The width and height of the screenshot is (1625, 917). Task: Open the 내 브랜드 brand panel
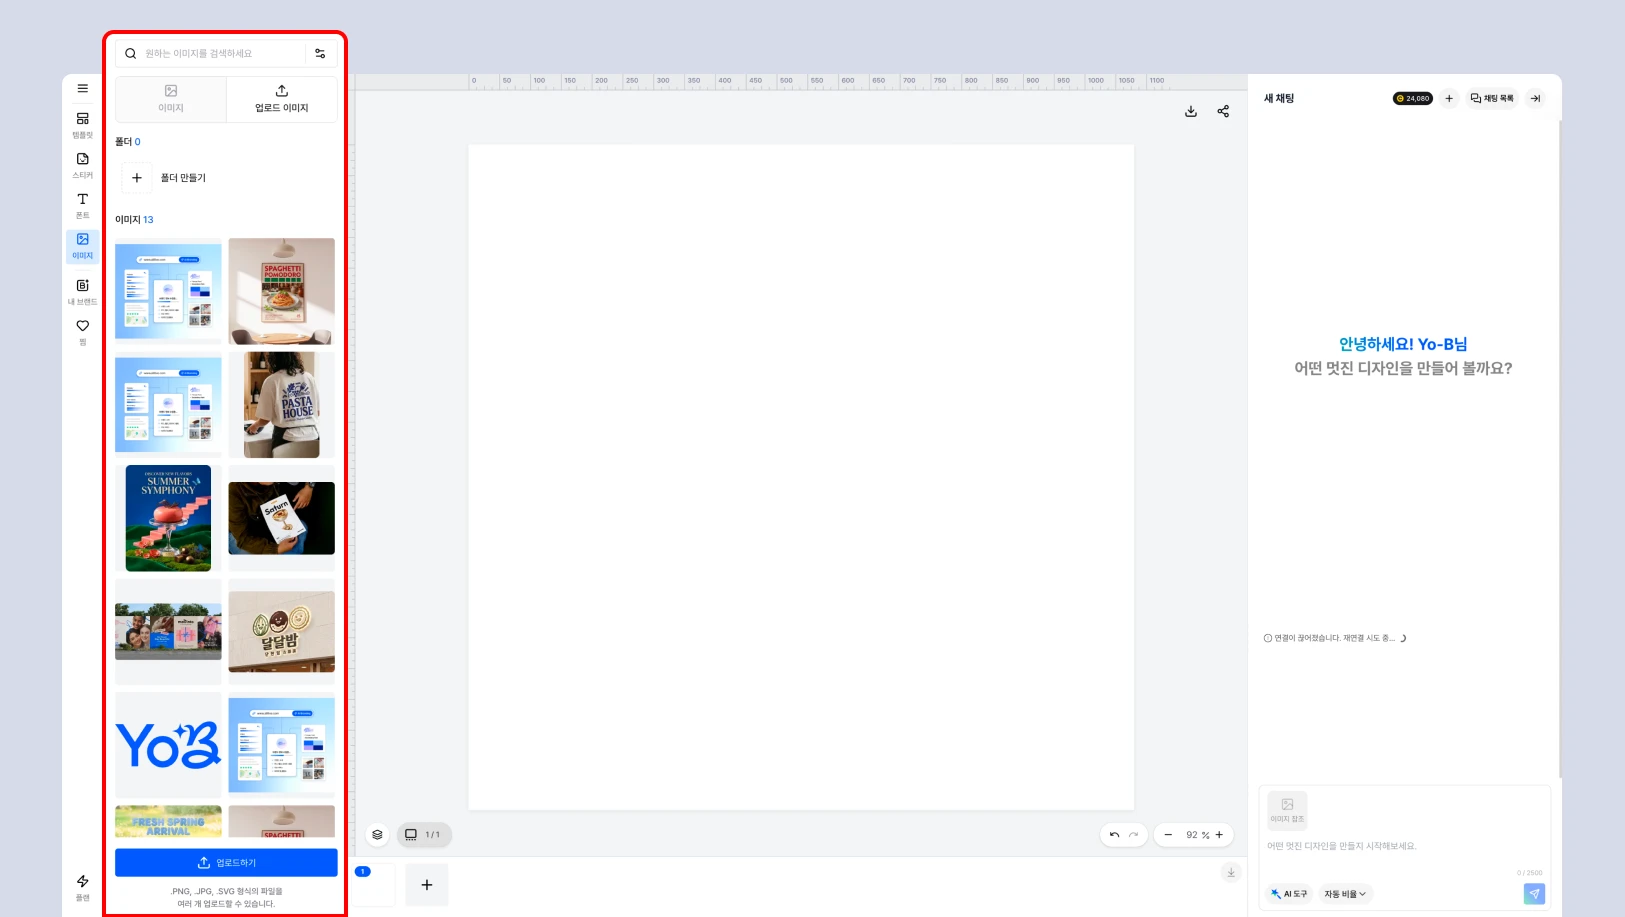click(x=83, y=292)
